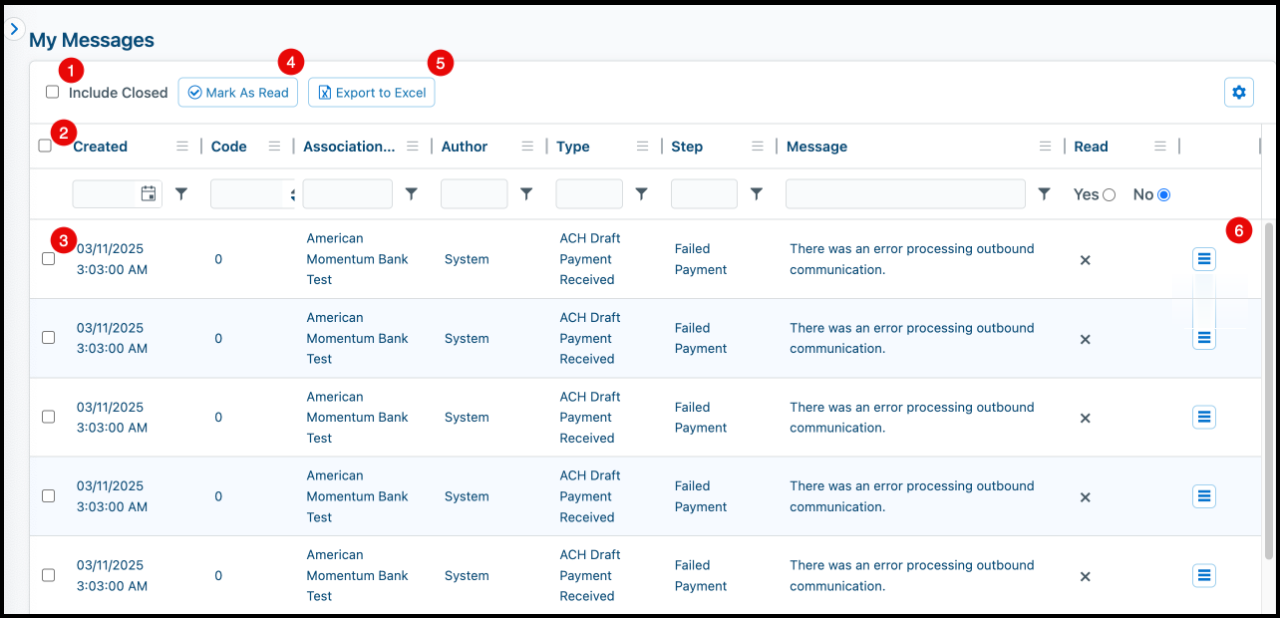Sort by the Type column header
Screen dimensions: 1280x618
(x=573, y=146)
